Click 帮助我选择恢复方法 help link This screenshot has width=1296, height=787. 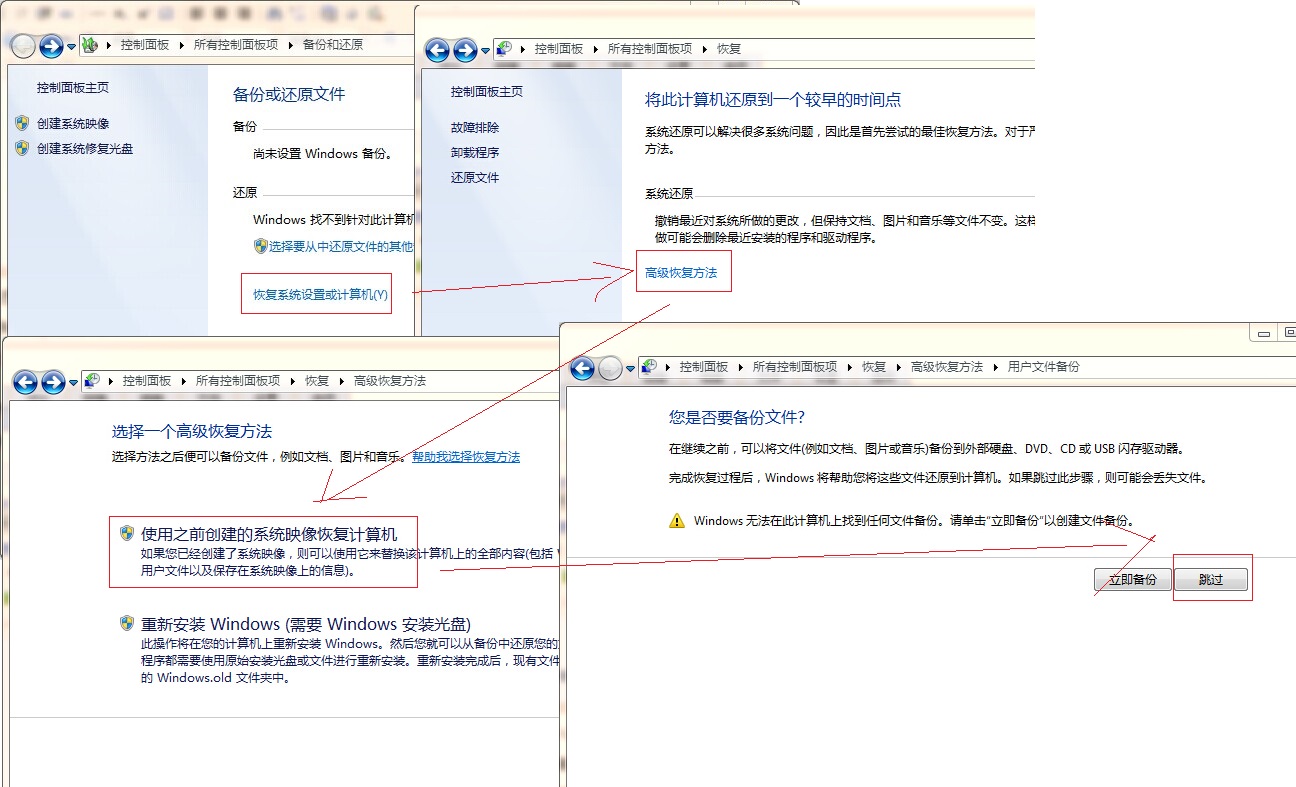point(466,457)
